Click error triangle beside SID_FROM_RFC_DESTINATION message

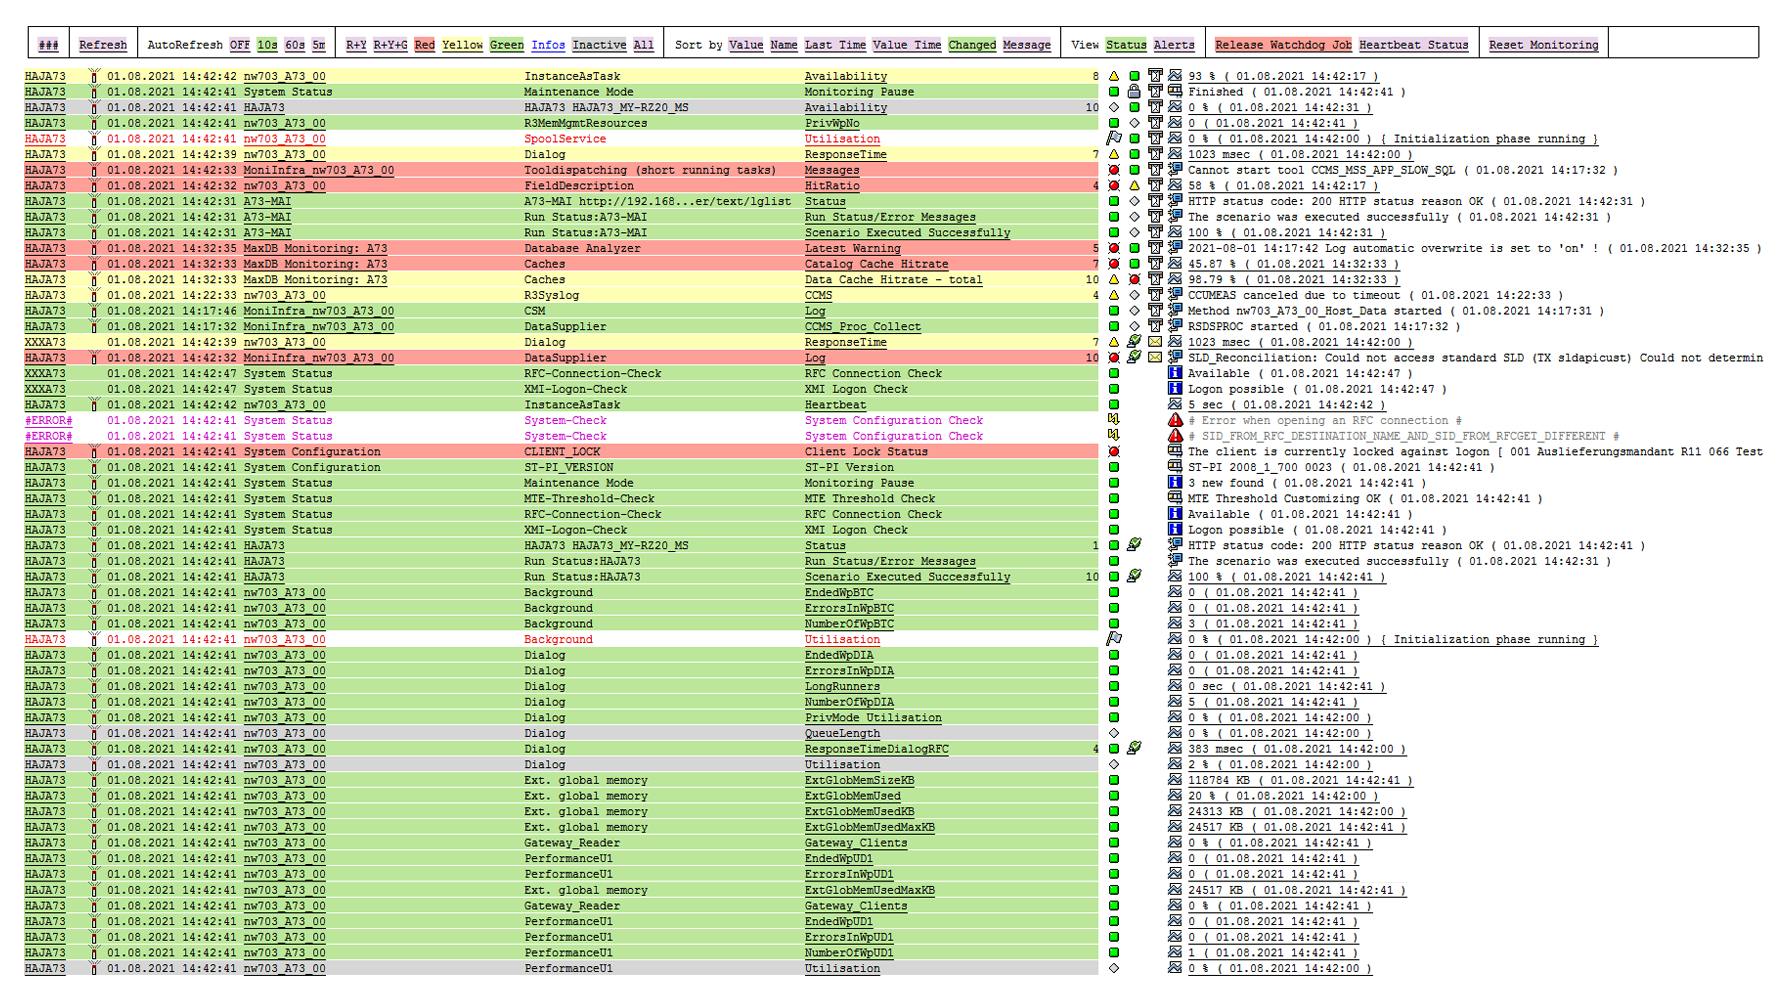pos(1175,436)
